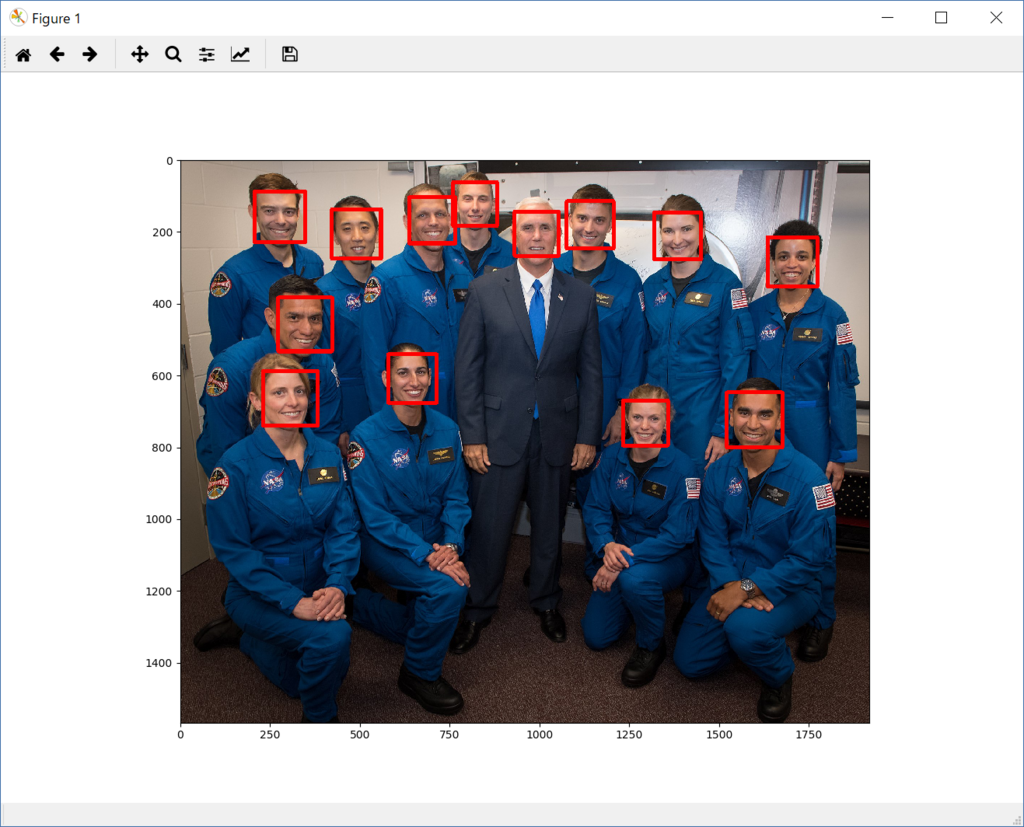Go forward to the next view
This screenshot has height=827, width=1024.
90,54
